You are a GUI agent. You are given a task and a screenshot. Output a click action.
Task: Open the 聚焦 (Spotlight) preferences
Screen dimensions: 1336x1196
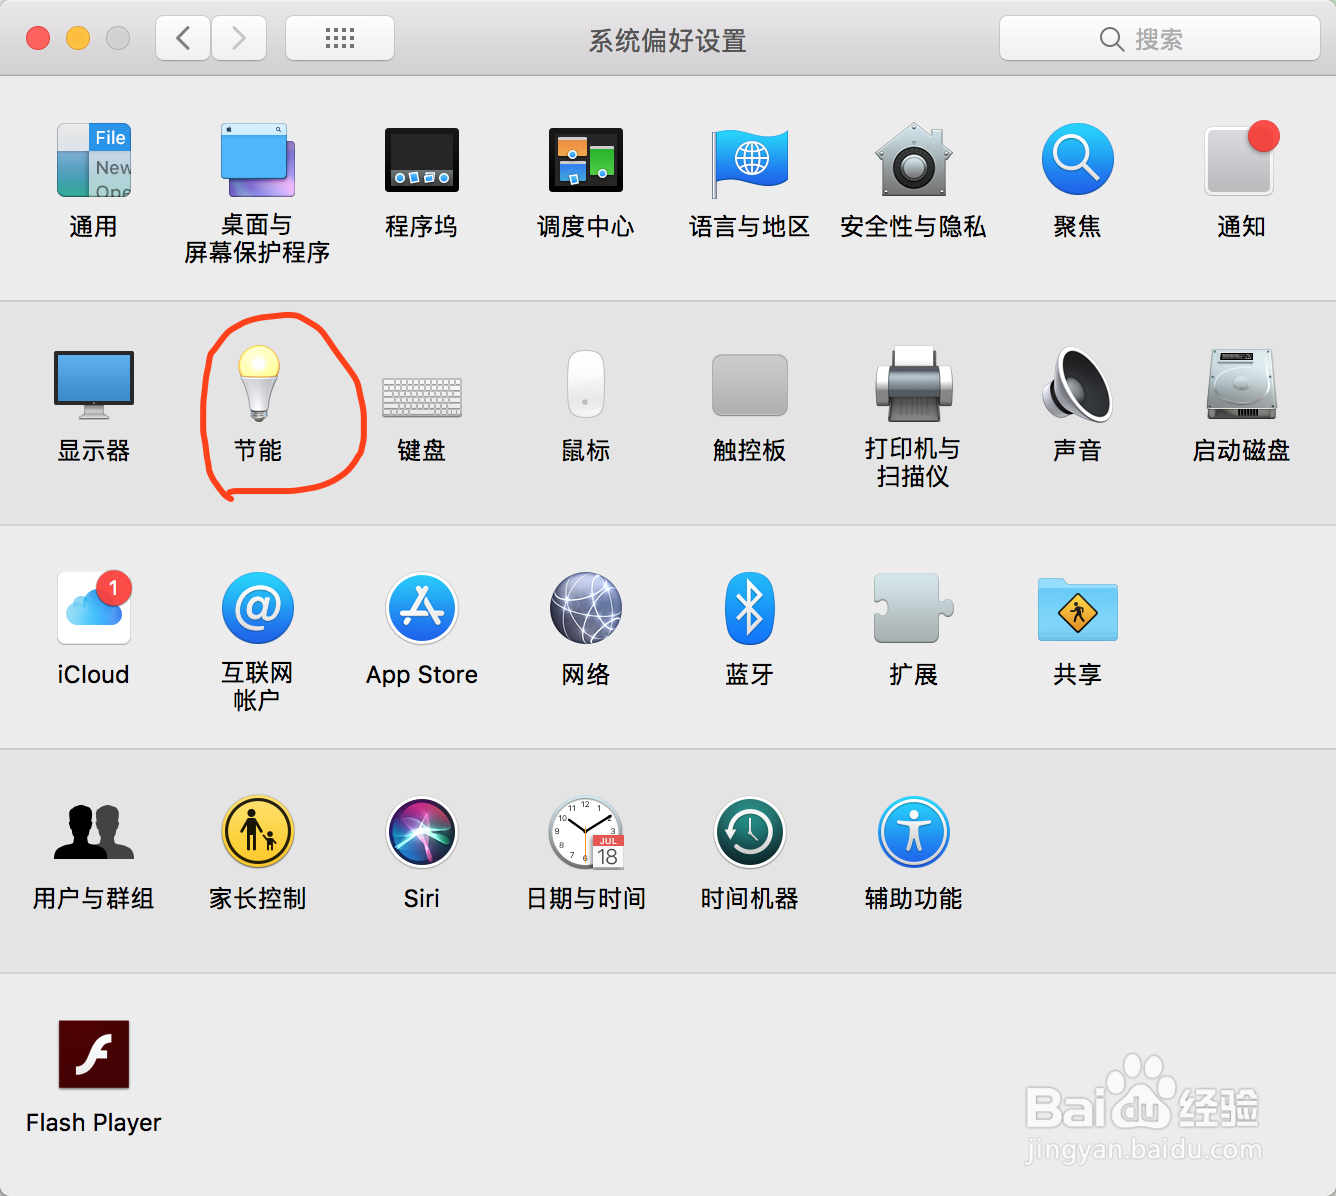pos(1078,160)
